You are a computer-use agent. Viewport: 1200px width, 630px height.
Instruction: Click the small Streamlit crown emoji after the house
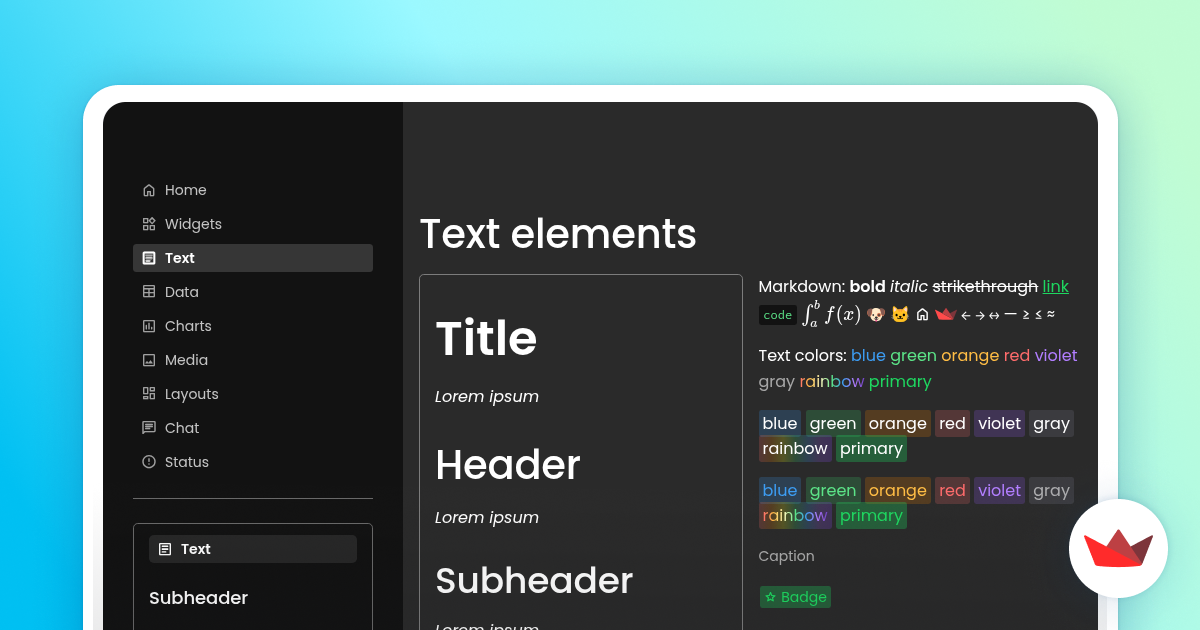(945, 314)
